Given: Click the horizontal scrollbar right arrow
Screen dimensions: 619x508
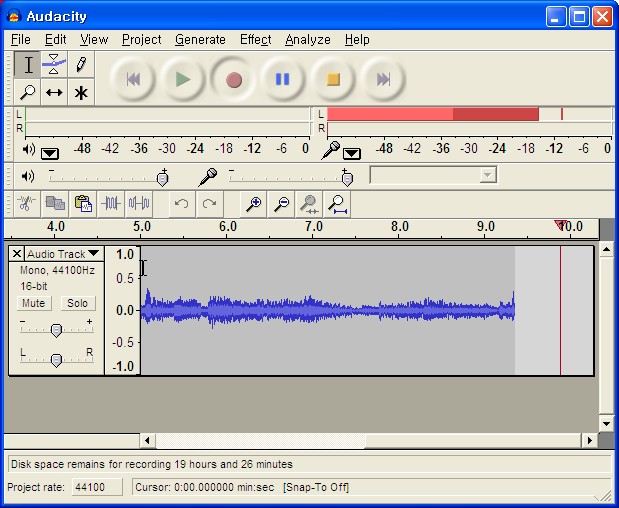Looking at the screenshot, I should tap(589, 440).
